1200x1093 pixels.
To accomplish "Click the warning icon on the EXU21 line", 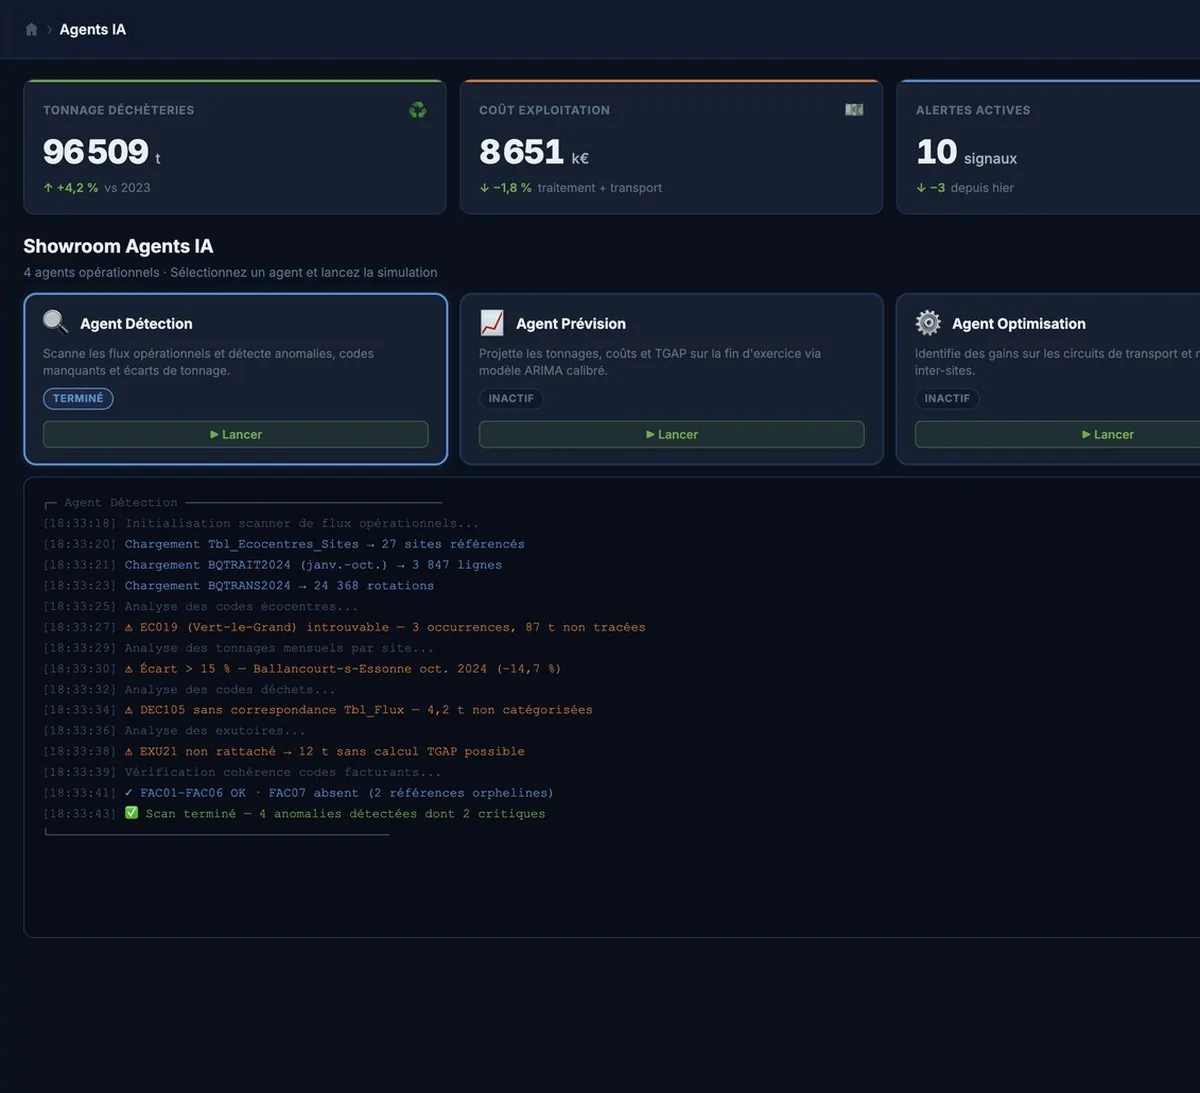I will [x=129, y=751].
